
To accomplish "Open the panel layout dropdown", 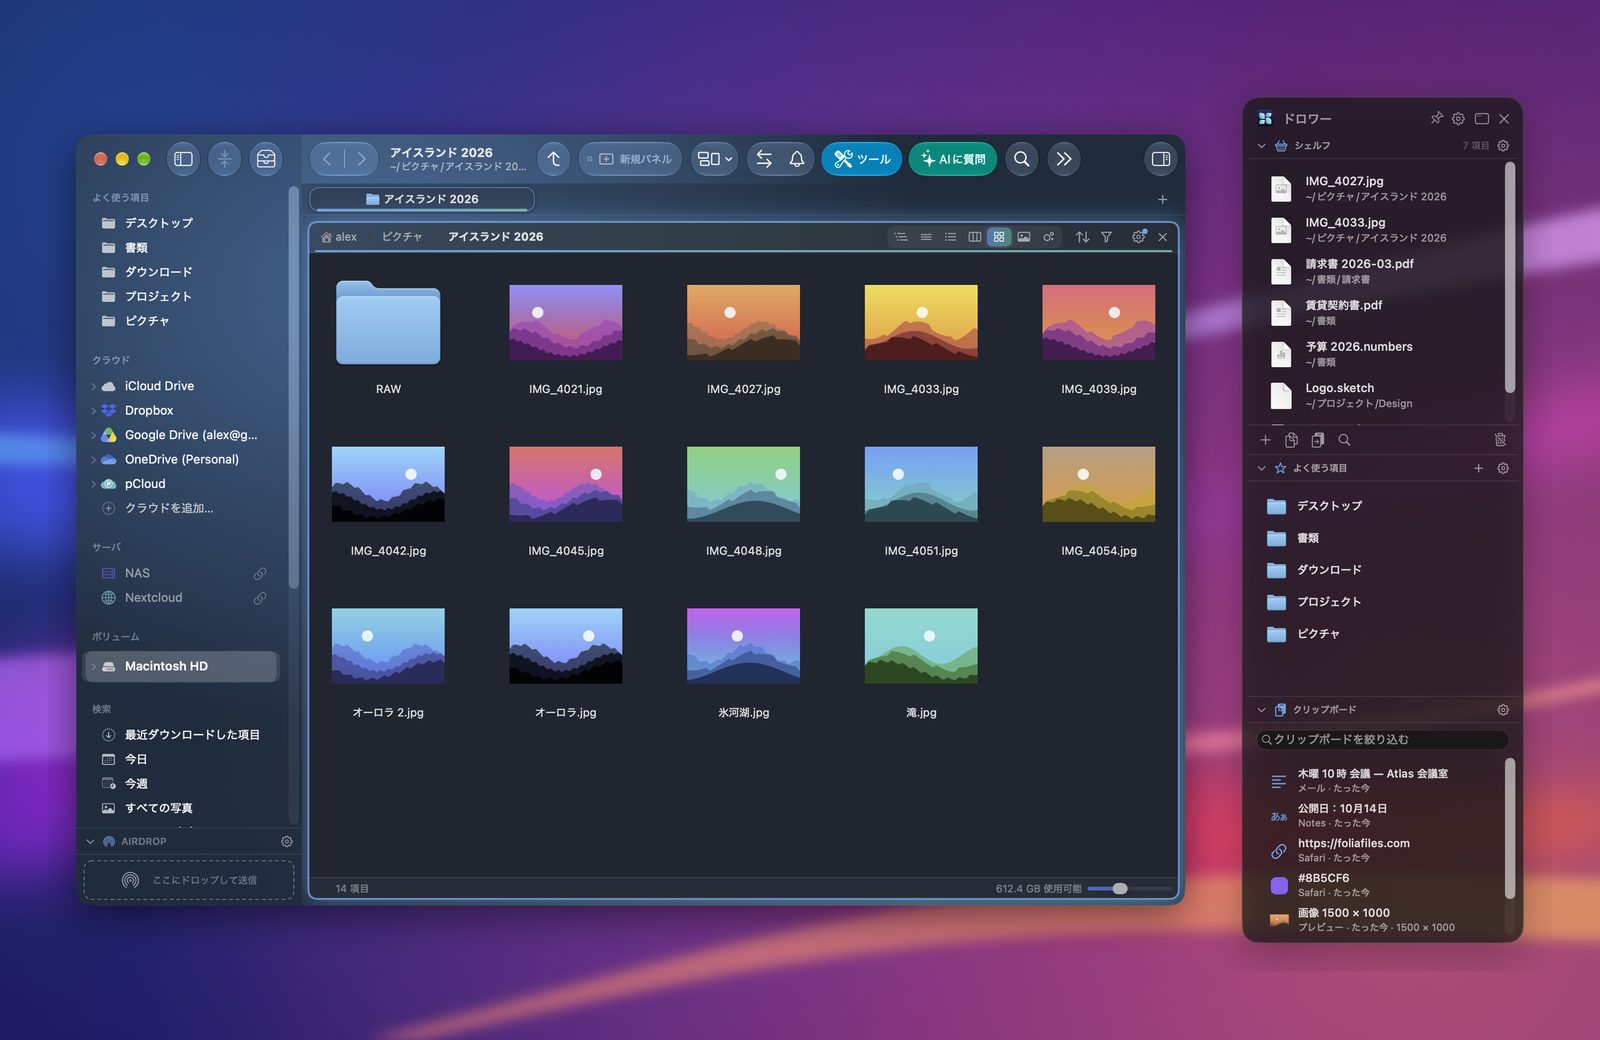I will (x=715, y=159).
